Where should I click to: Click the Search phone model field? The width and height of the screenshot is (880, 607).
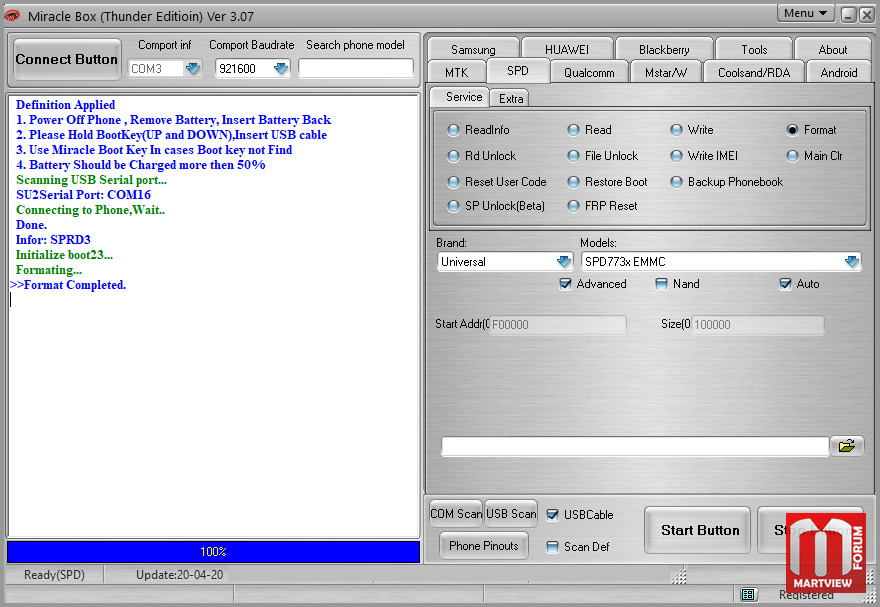tap(356, 69)
